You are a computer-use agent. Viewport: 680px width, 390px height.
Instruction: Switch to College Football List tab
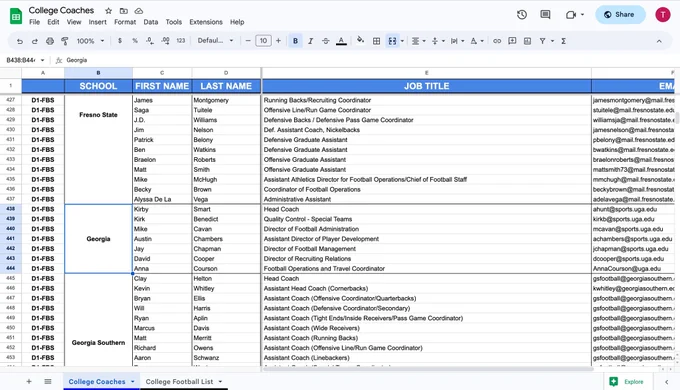[179, 382]
